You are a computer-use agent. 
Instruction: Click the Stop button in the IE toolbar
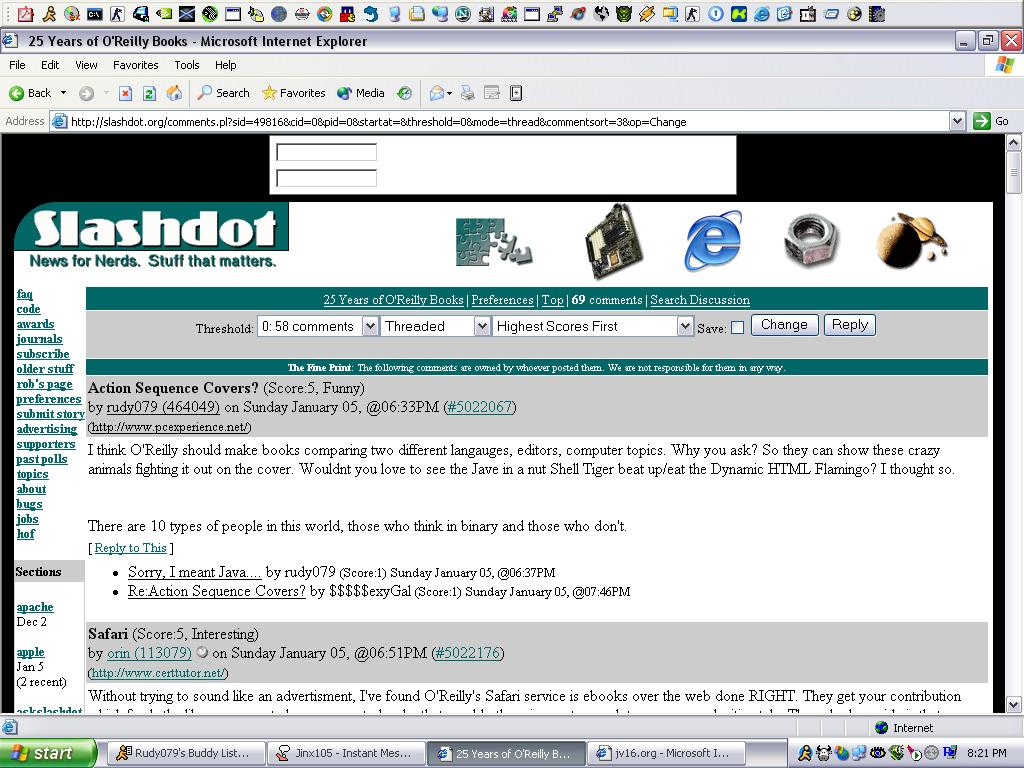click(x=125, y=93)
